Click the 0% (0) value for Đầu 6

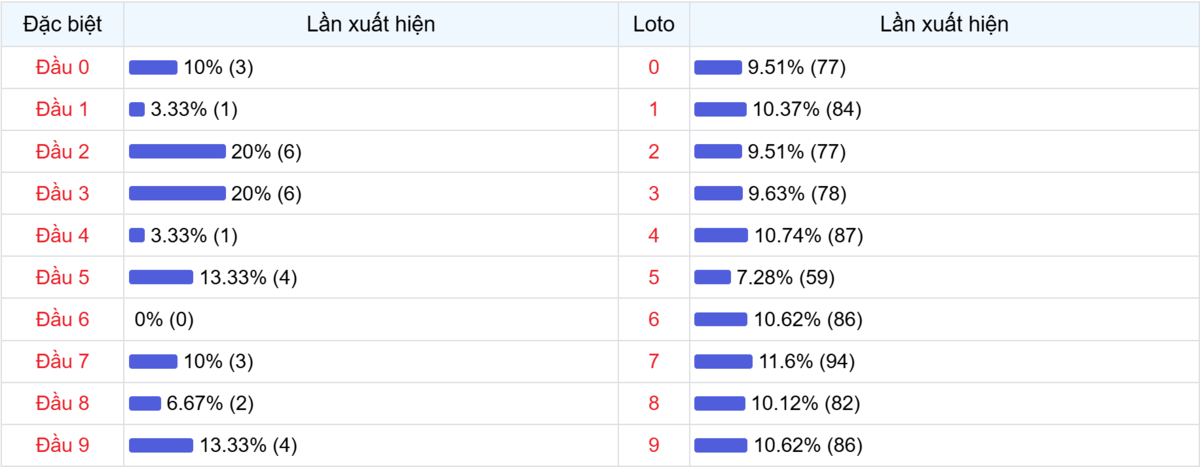coord(164,320)
